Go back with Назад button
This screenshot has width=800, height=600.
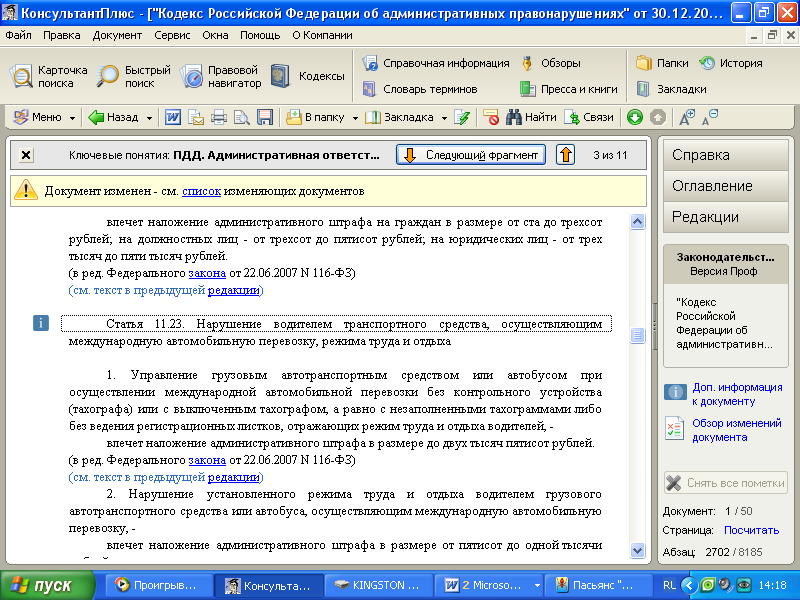click(113, 117)
